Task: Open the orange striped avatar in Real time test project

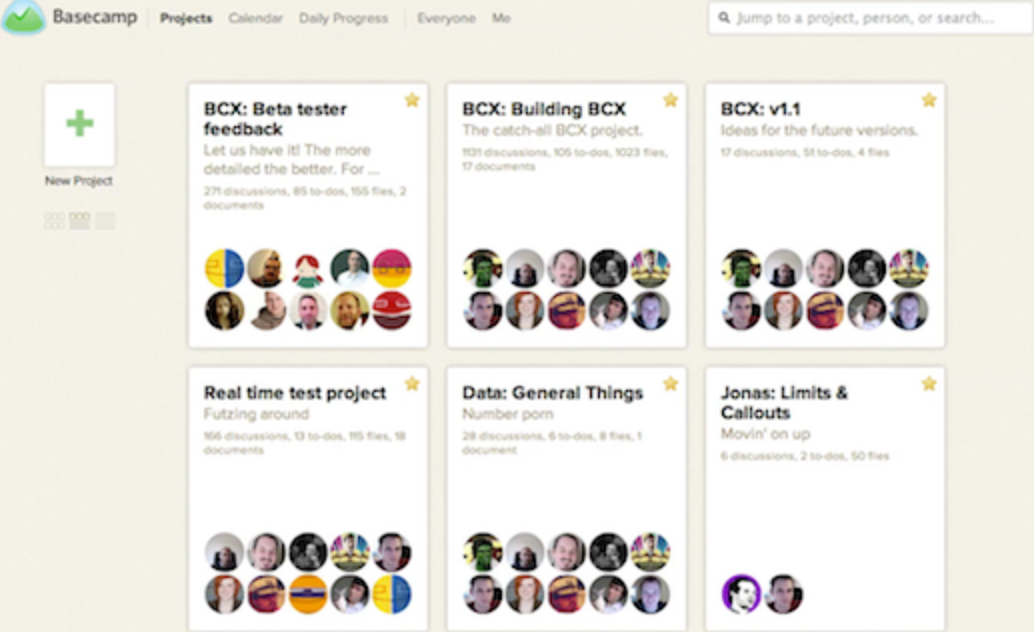Action: tap(308, 594)
